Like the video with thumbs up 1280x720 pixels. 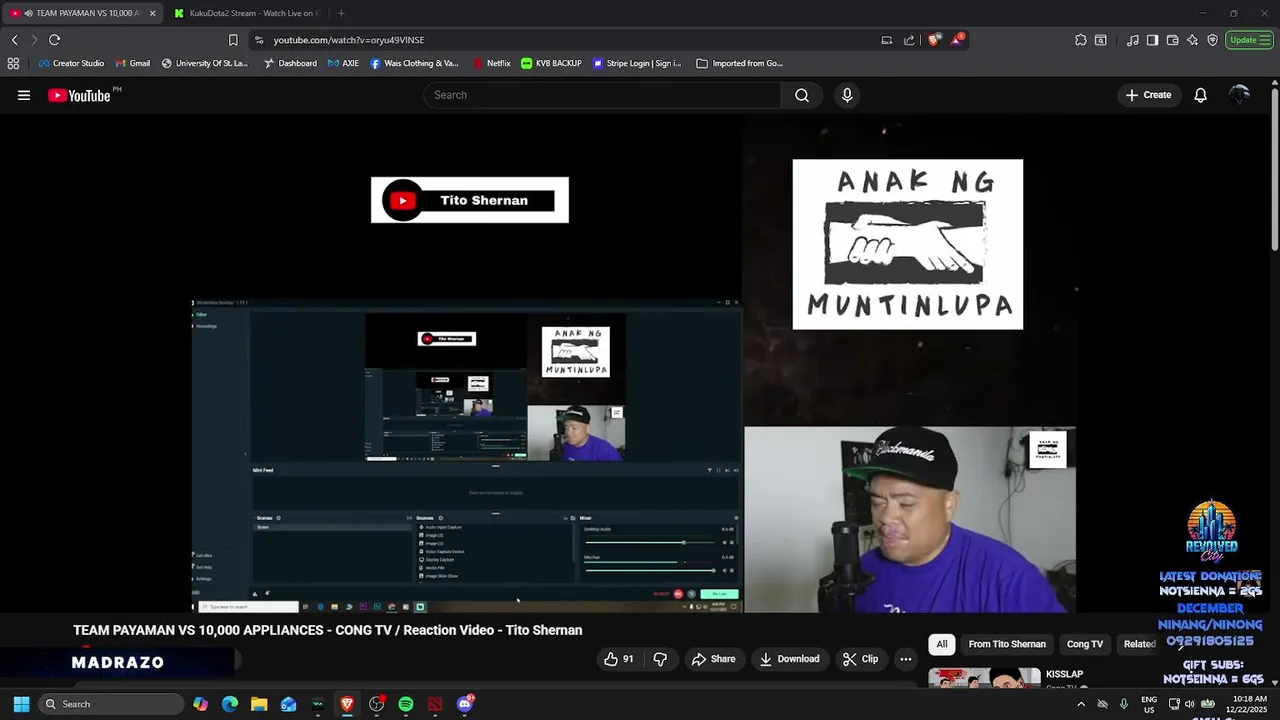[619, 659]
